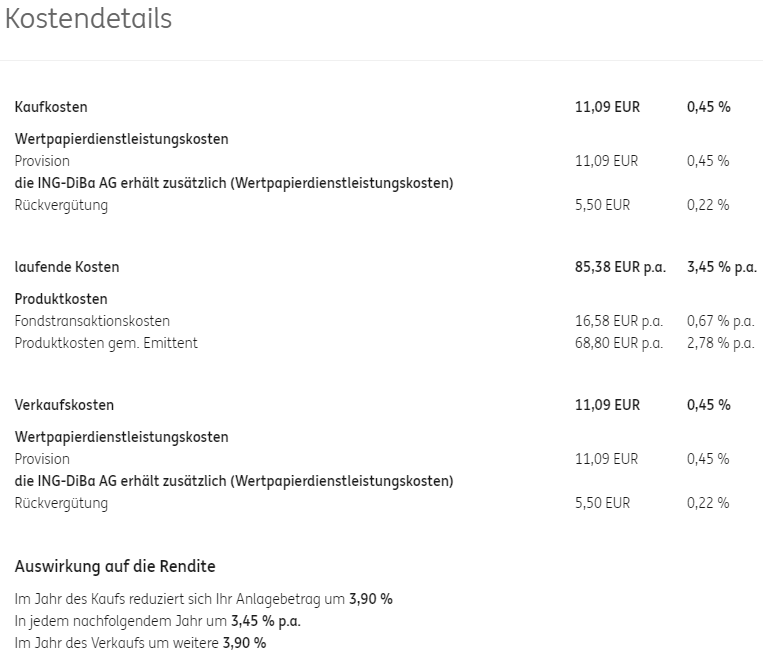Viewport: 763px width, 659px height.
Task: Click the Verkaufskosten row label
Action: coord(64,405)
